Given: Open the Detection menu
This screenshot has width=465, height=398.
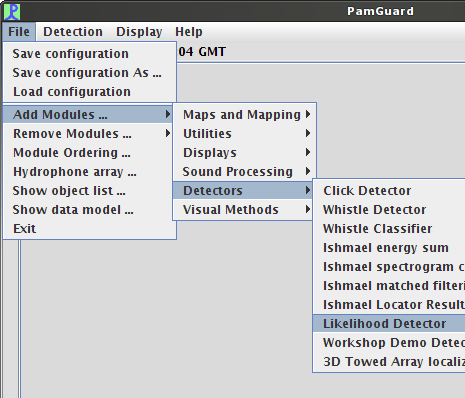Looking at the screenshot, I should click(73, 32).
